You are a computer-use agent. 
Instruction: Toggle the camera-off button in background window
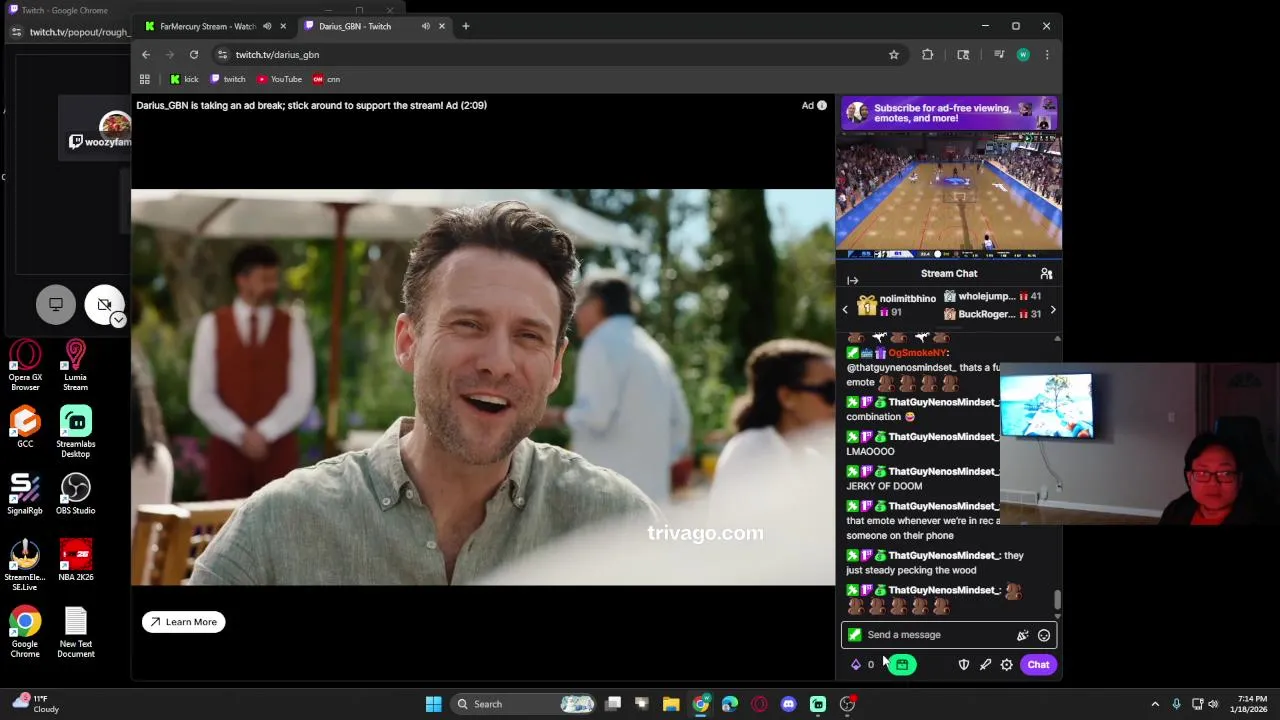tap(104, 305)
